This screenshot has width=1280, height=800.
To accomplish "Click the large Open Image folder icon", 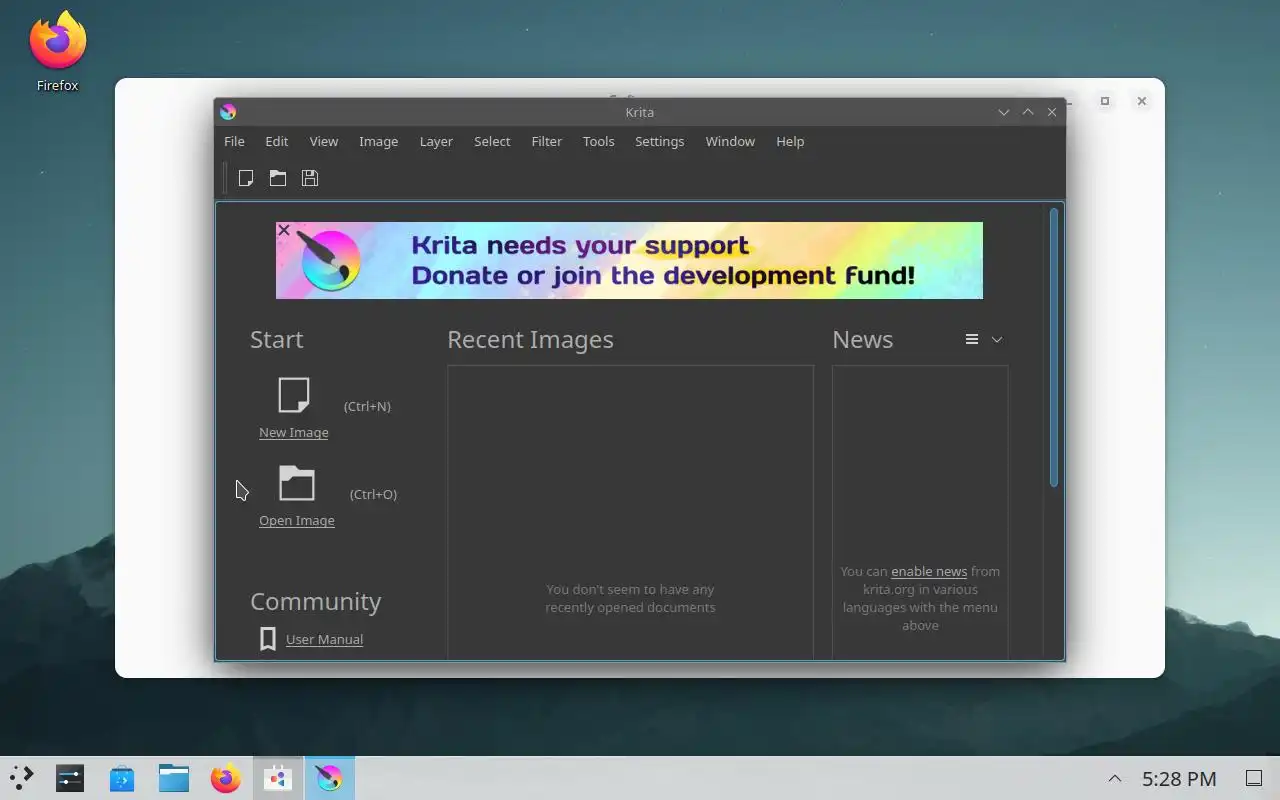I will coord(297,483).
